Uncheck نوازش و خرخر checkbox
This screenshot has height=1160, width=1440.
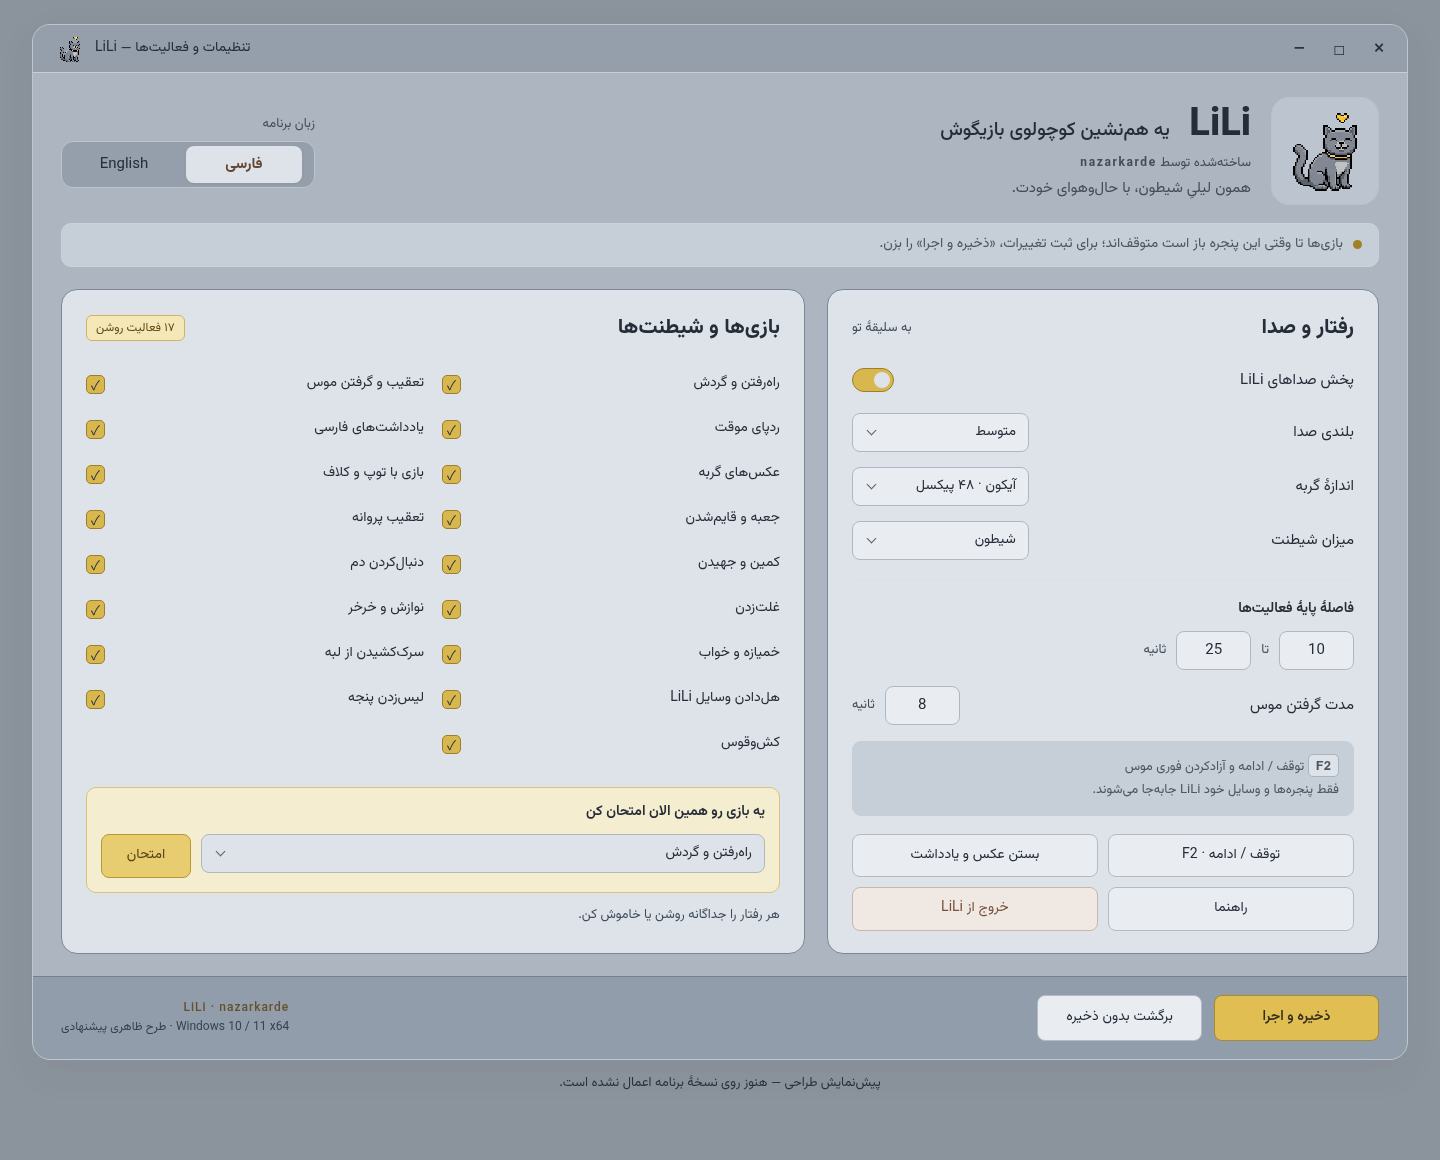pyautogui.click(x=96, y=610)
